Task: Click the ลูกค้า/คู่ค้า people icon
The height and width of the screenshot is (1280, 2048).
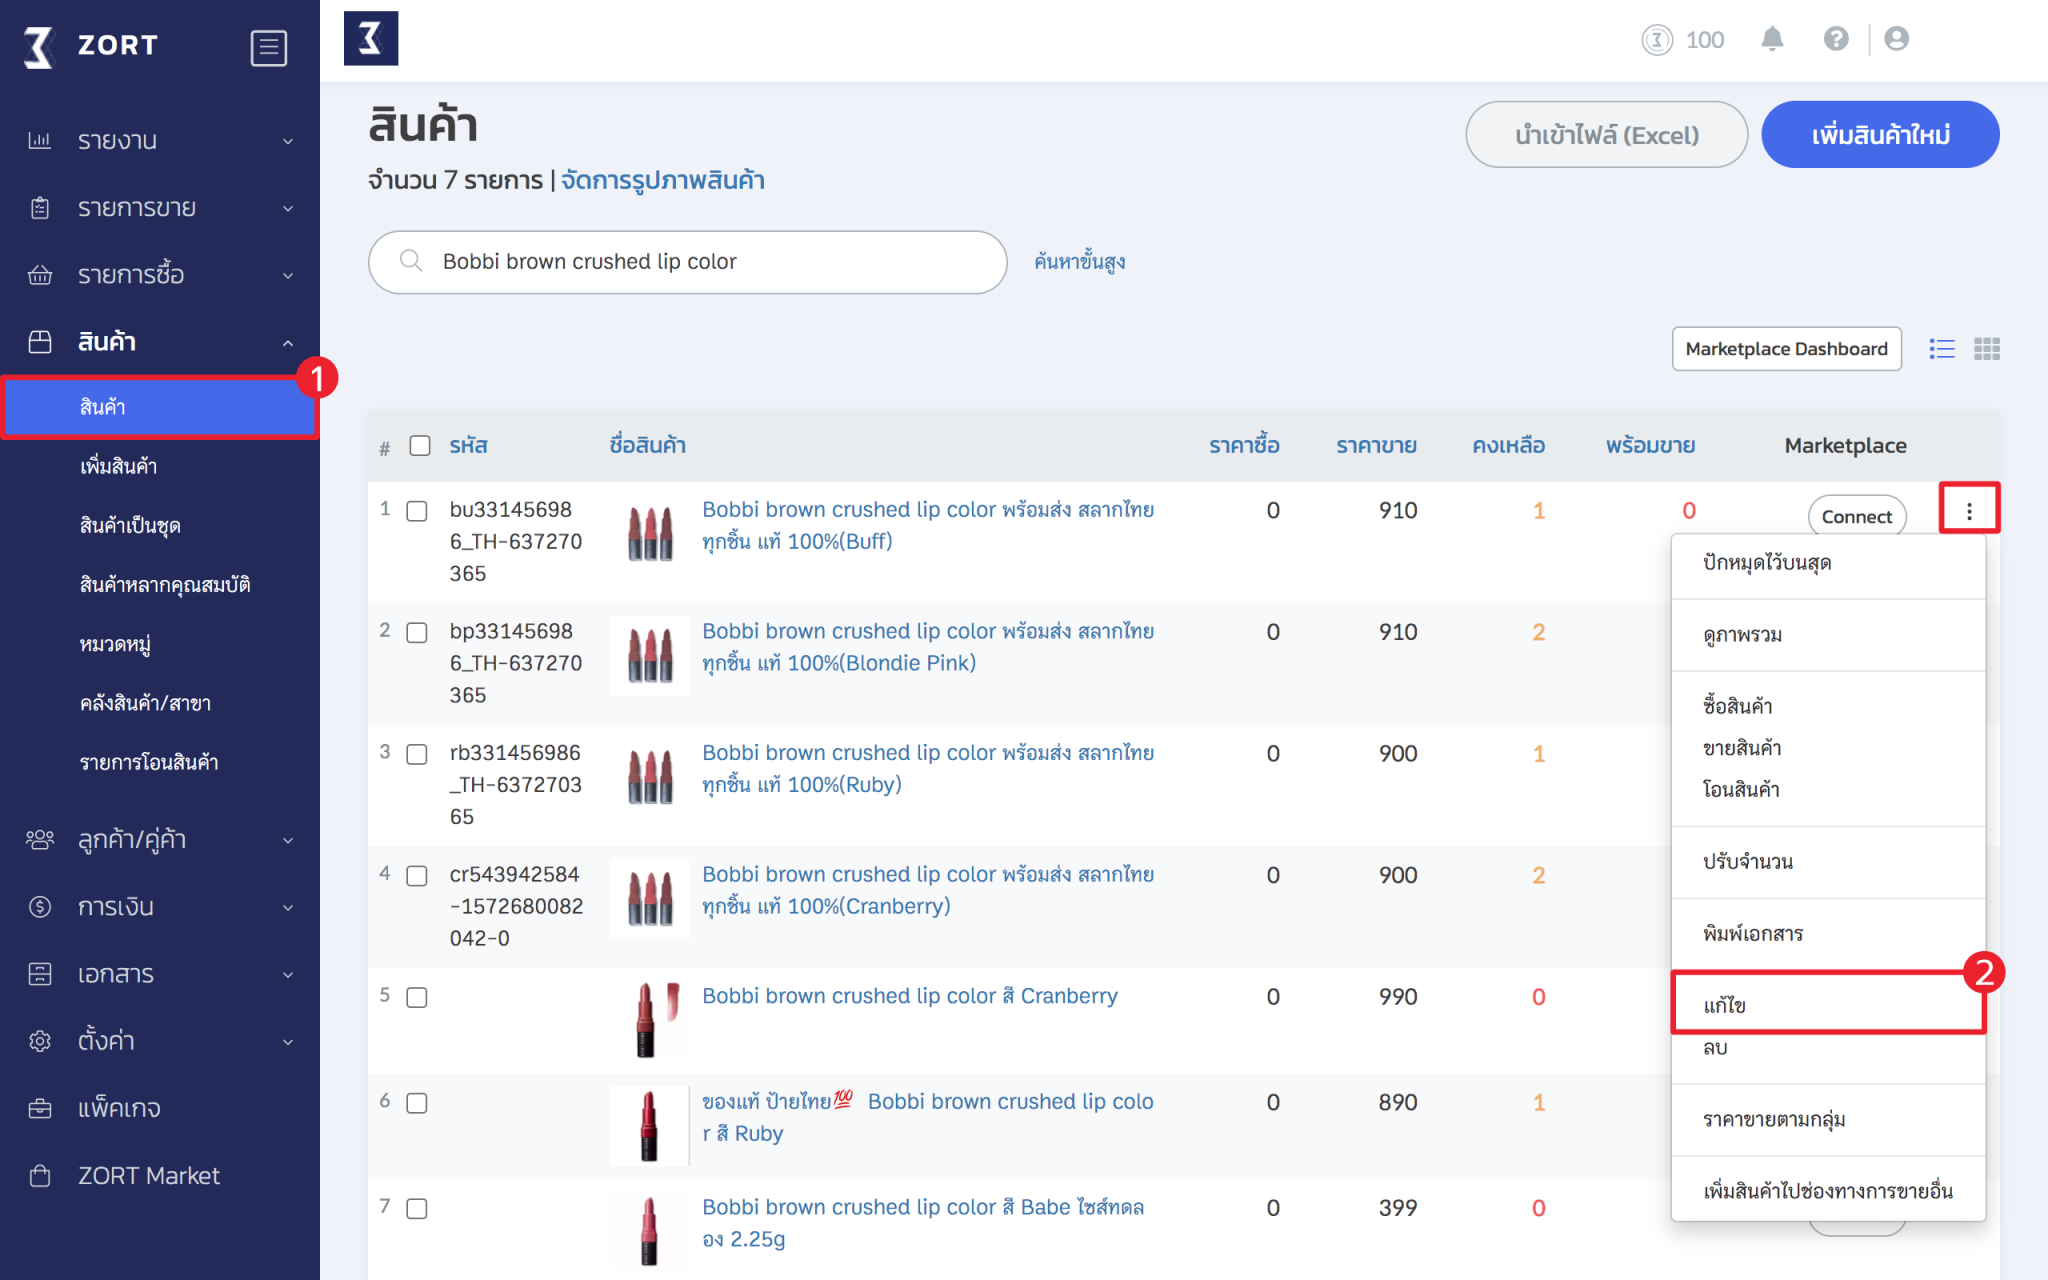Action: [40, 840]
